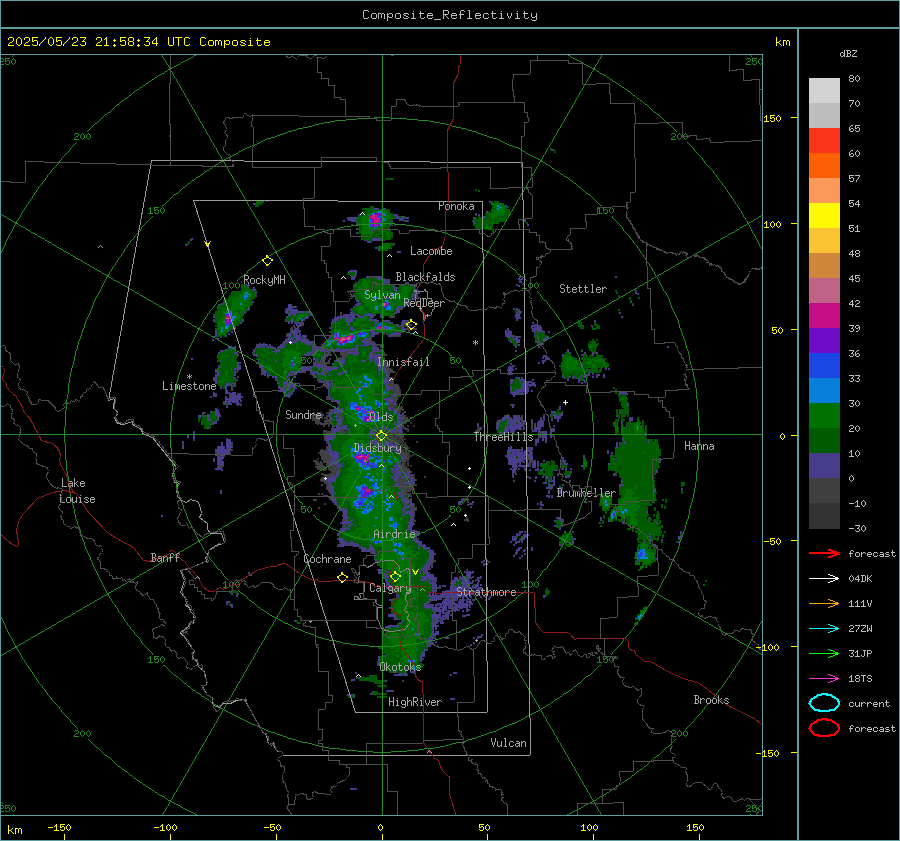Screen dimensions: 900x841
Task: Select the RedDeer city label
Action: click(x=424, y=303)
